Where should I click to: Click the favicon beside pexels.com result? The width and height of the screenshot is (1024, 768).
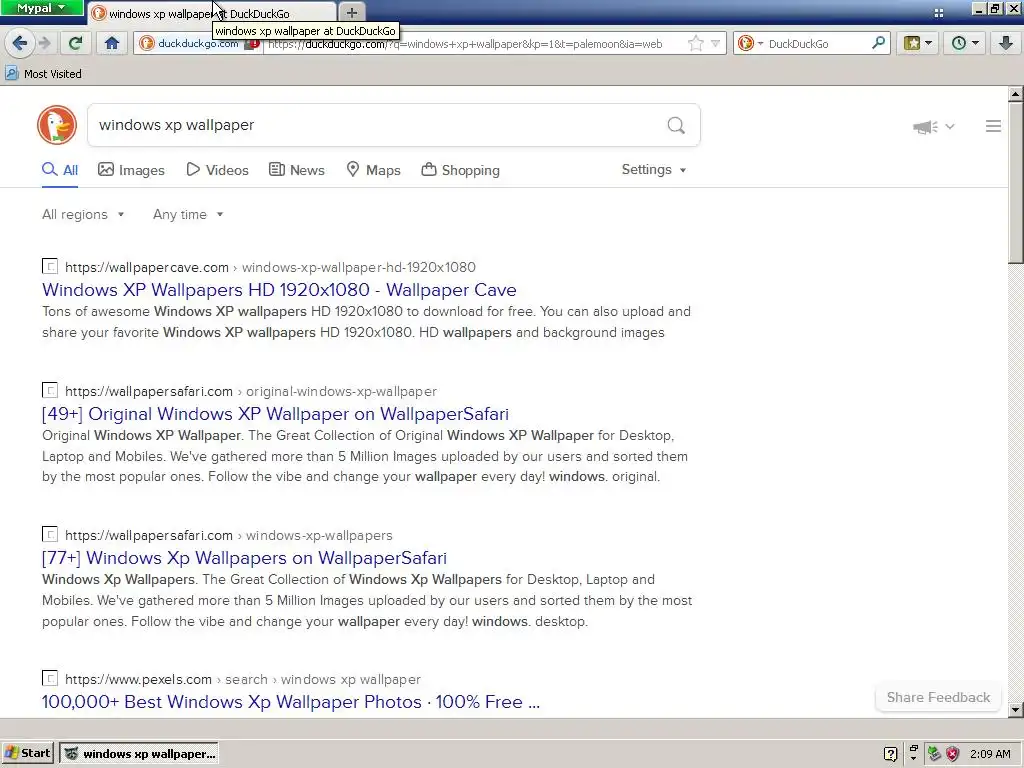50,678
